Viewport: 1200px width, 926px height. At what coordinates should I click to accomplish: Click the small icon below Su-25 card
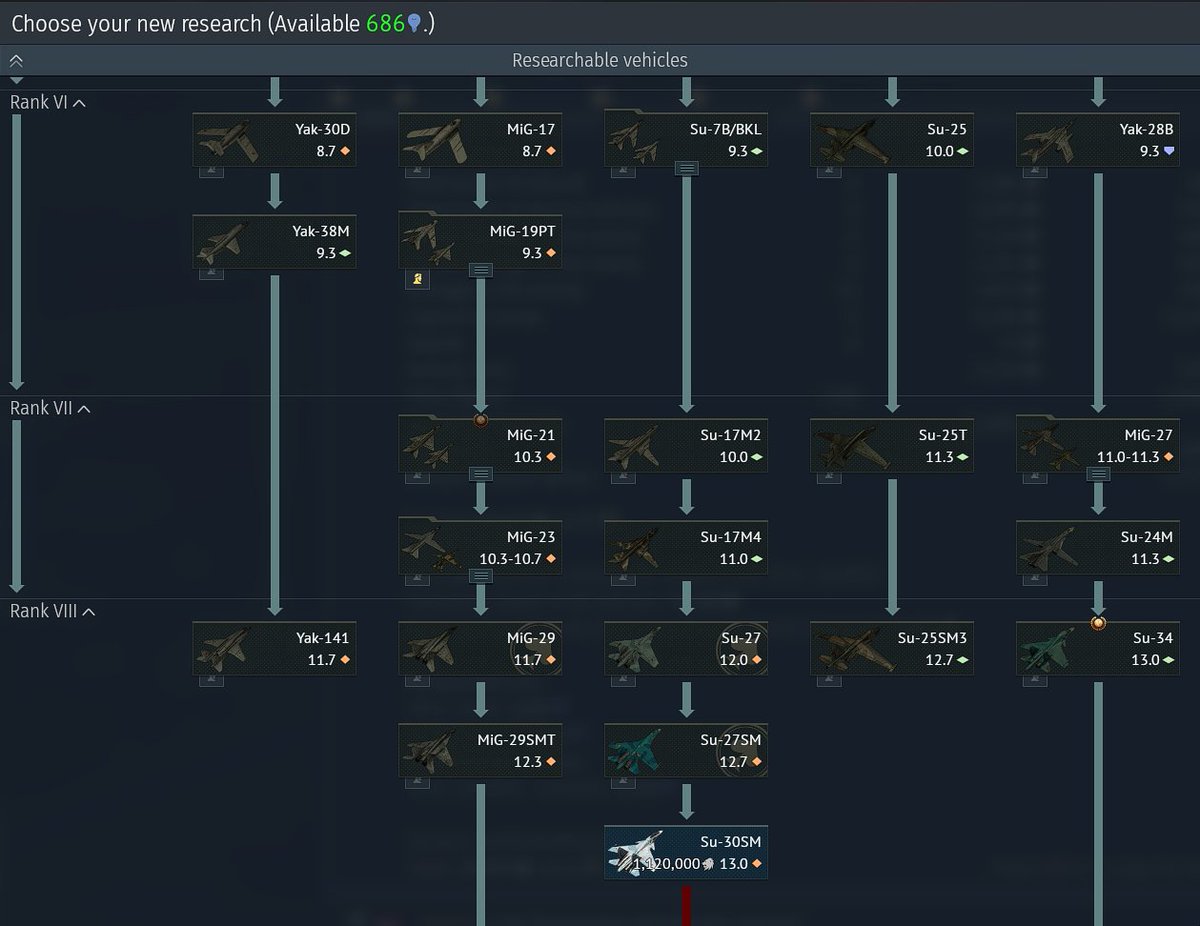(830, 171)
